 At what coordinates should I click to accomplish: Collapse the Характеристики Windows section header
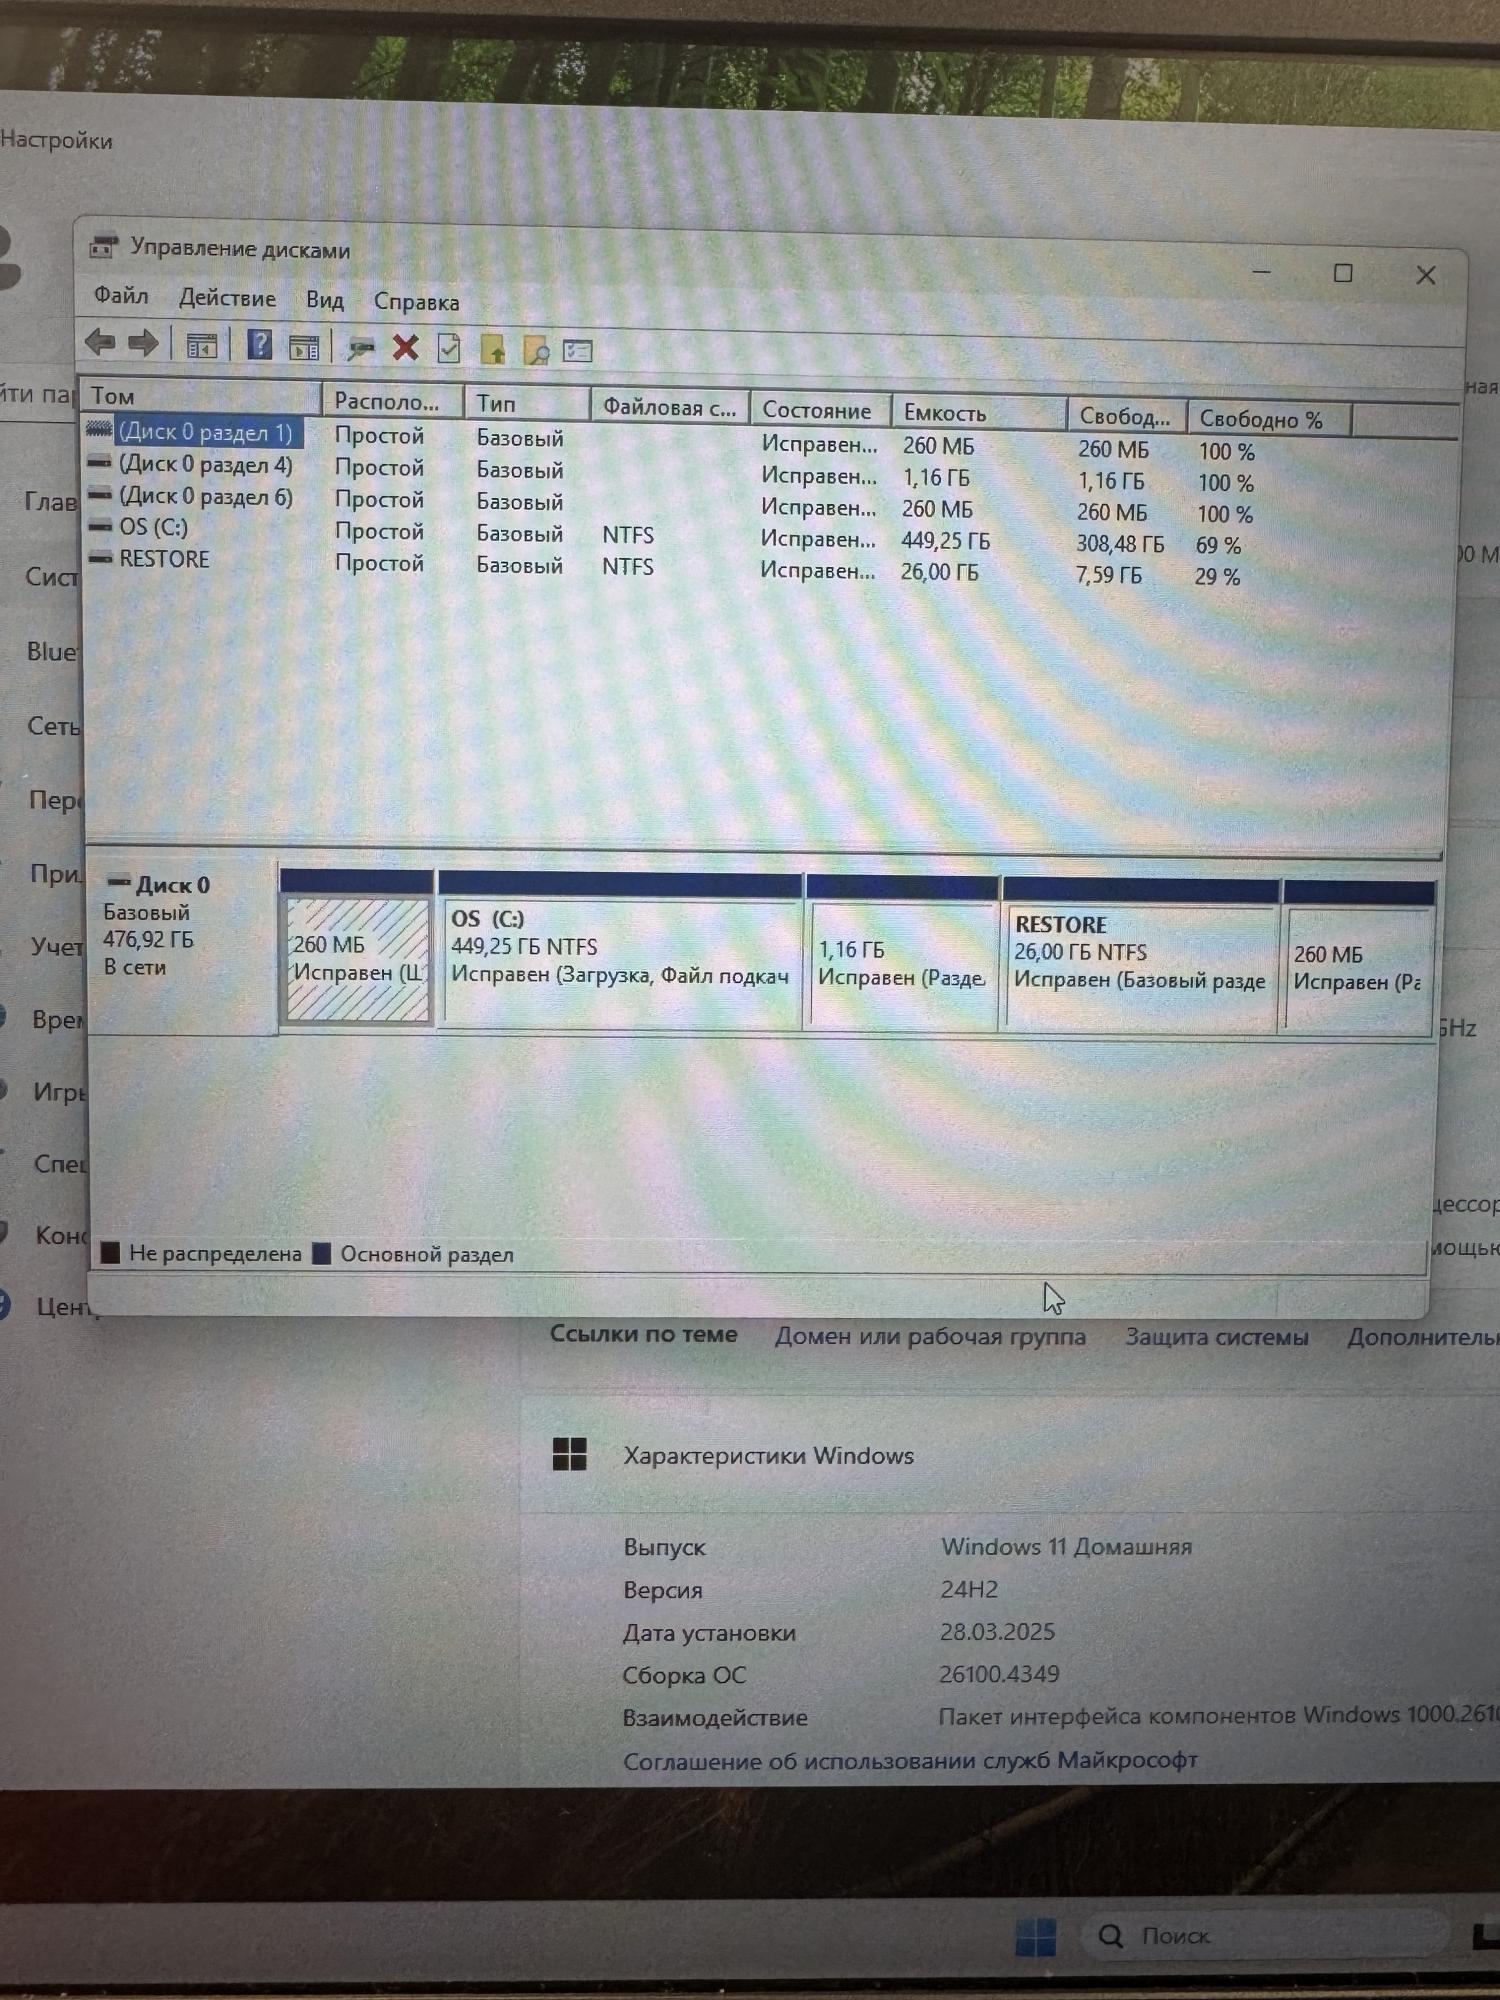coord(1010,1455)
